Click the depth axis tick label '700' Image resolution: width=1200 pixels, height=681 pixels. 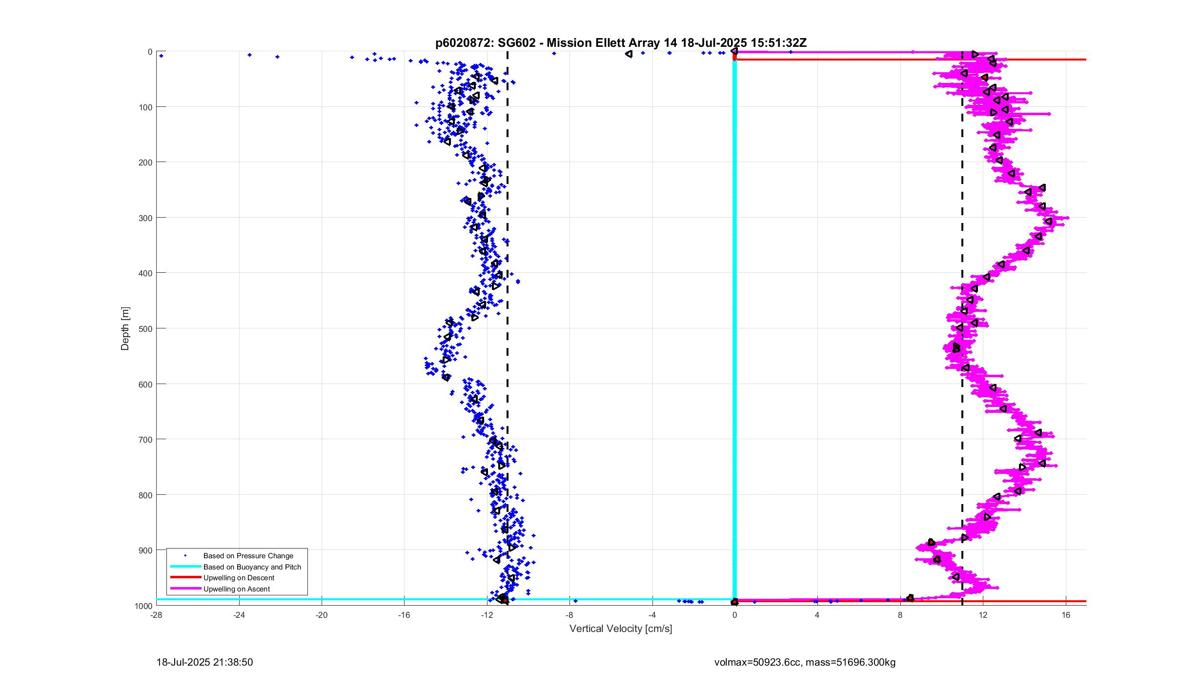tap(144, 440)
